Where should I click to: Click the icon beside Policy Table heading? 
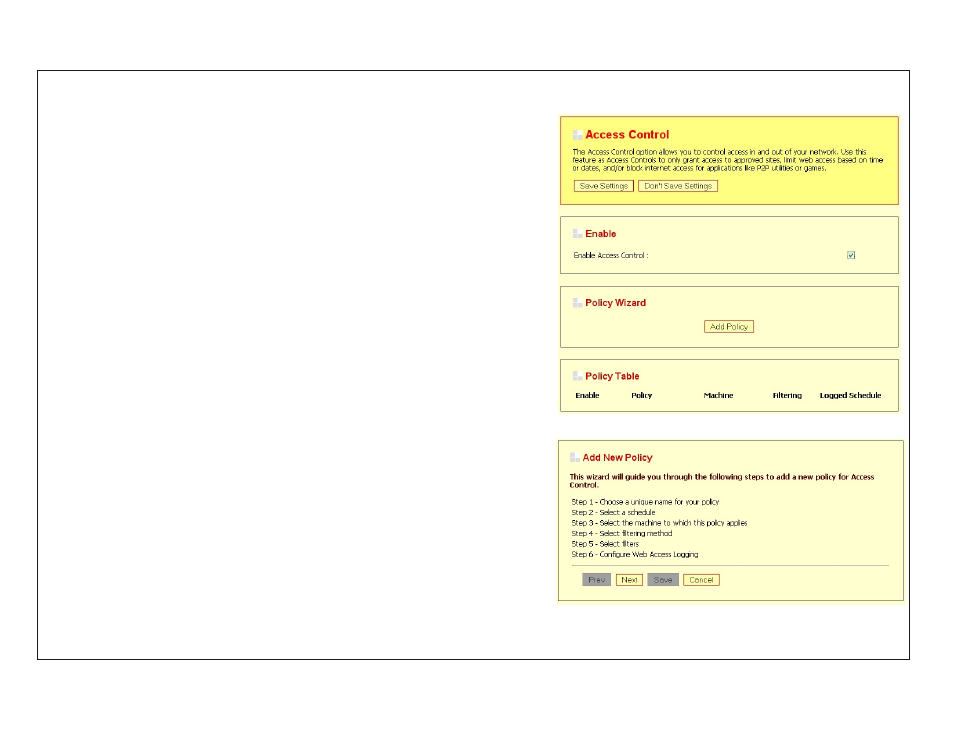(577, 376)
